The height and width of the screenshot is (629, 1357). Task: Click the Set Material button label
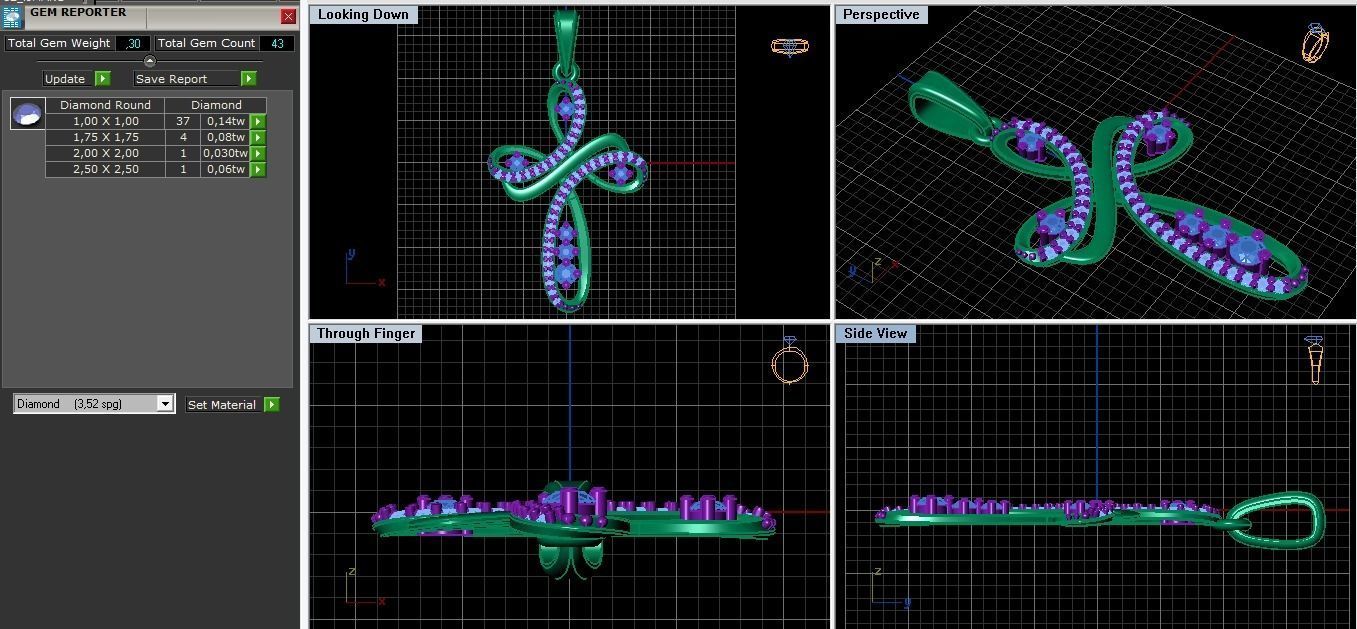coord(222,405)
